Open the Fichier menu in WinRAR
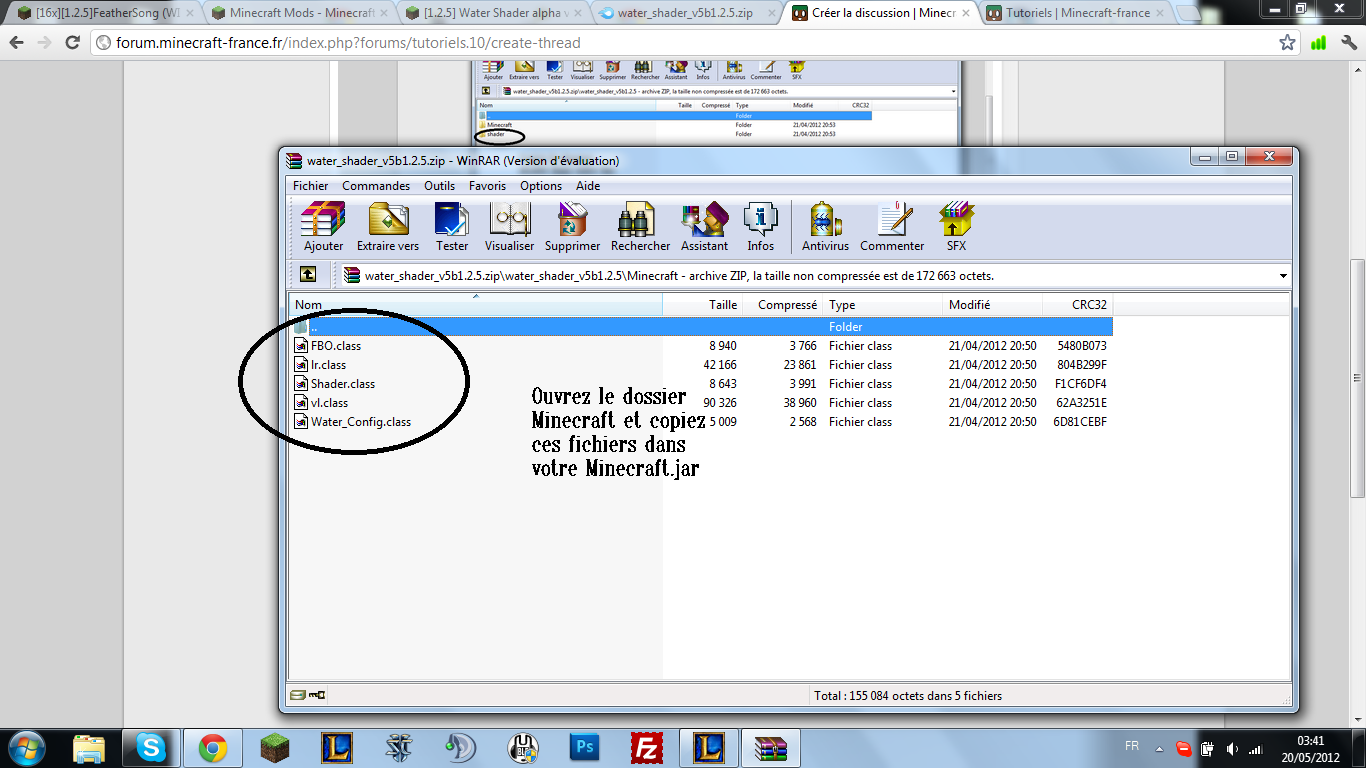The image size is (1366, 768). 310,186
